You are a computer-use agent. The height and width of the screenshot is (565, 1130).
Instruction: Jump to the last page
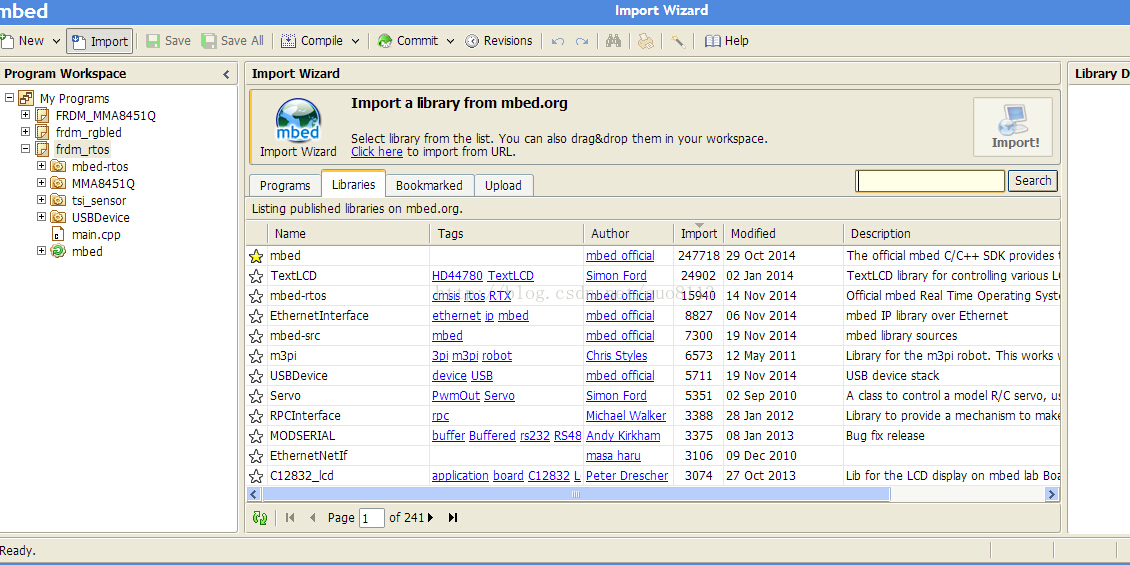click(453, 517)
